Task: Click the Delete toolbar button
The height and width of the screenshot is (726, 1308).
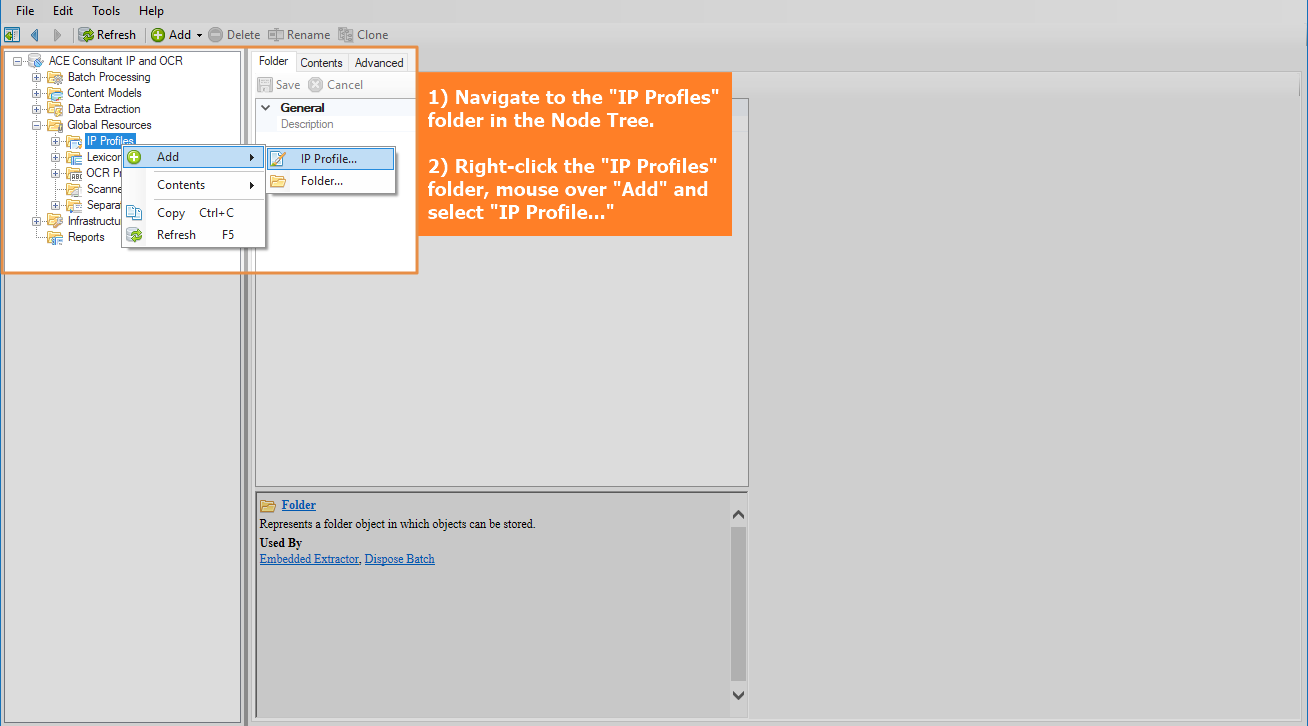Action: pos(234,35)
